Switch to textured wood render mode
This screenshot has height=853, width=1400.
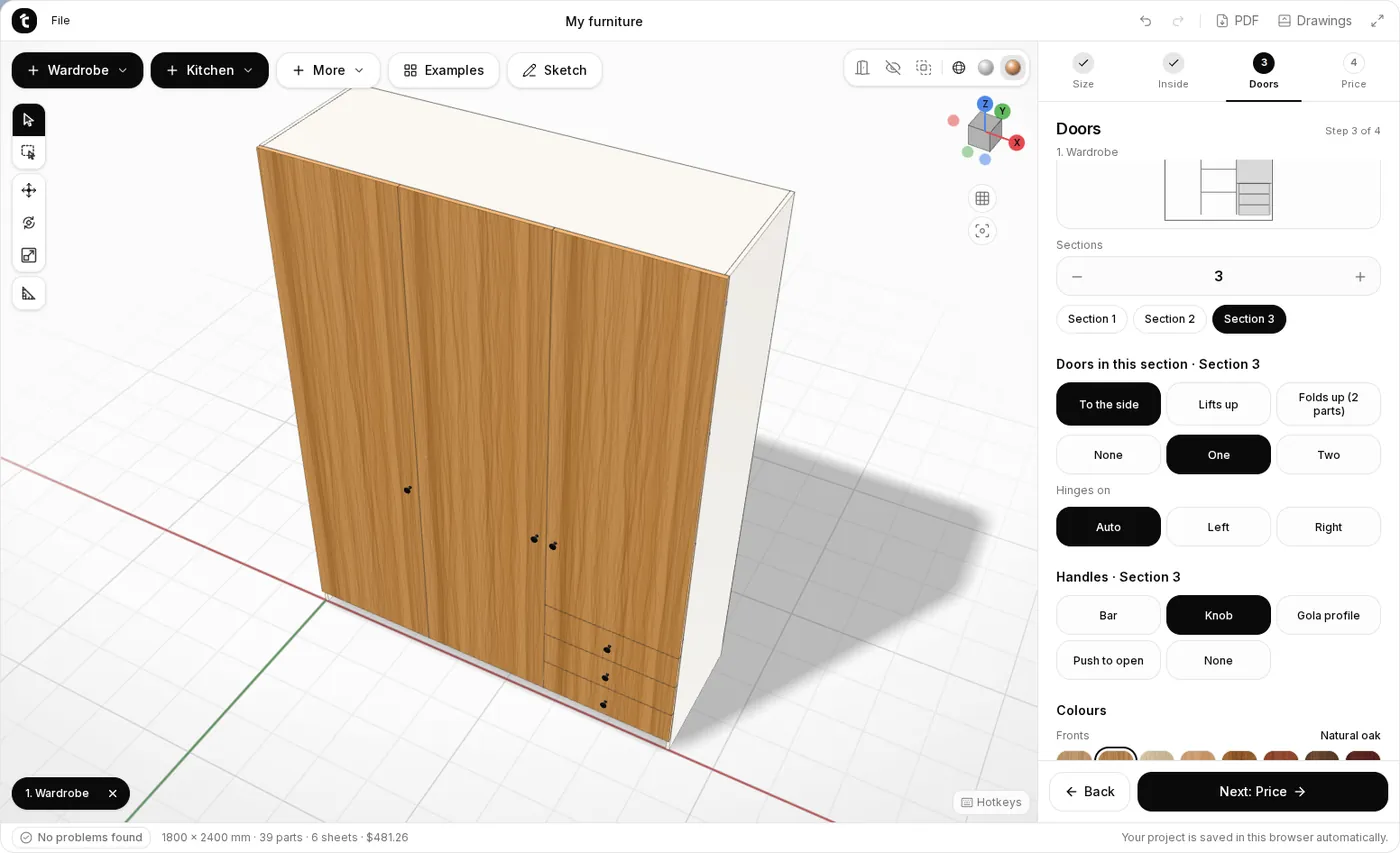tap(1013, 68)
